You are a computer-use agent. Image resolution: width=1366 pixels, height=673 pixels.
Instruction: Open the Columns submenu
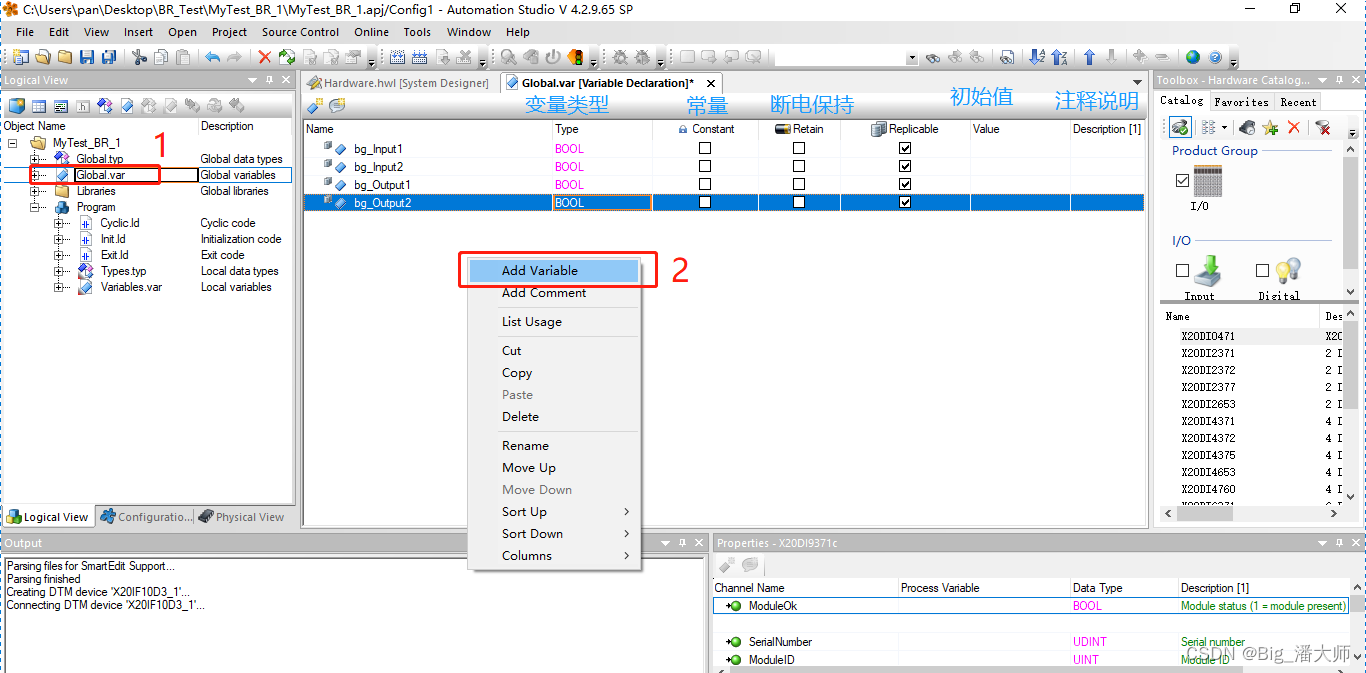pos(555,556)
